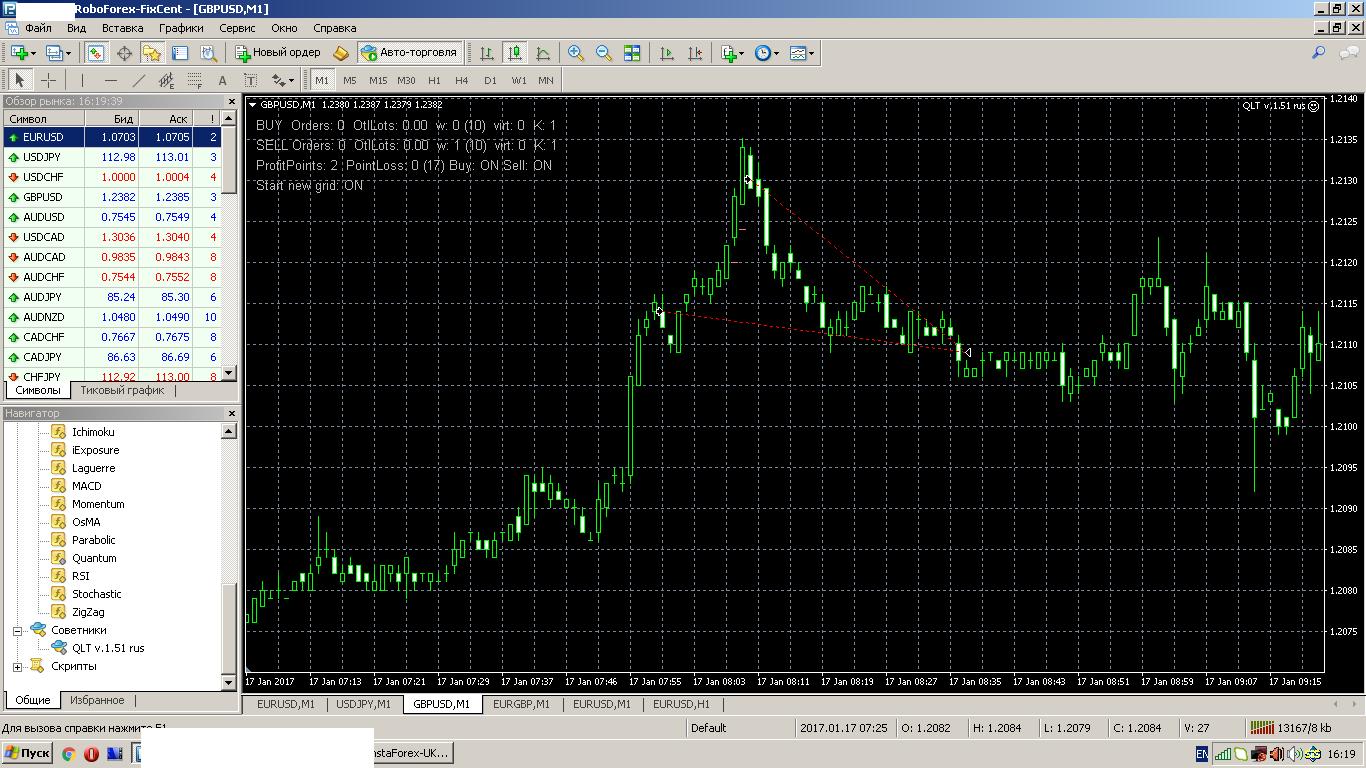
Task: Click Пуск start button
Action: (x=27, y=753)
